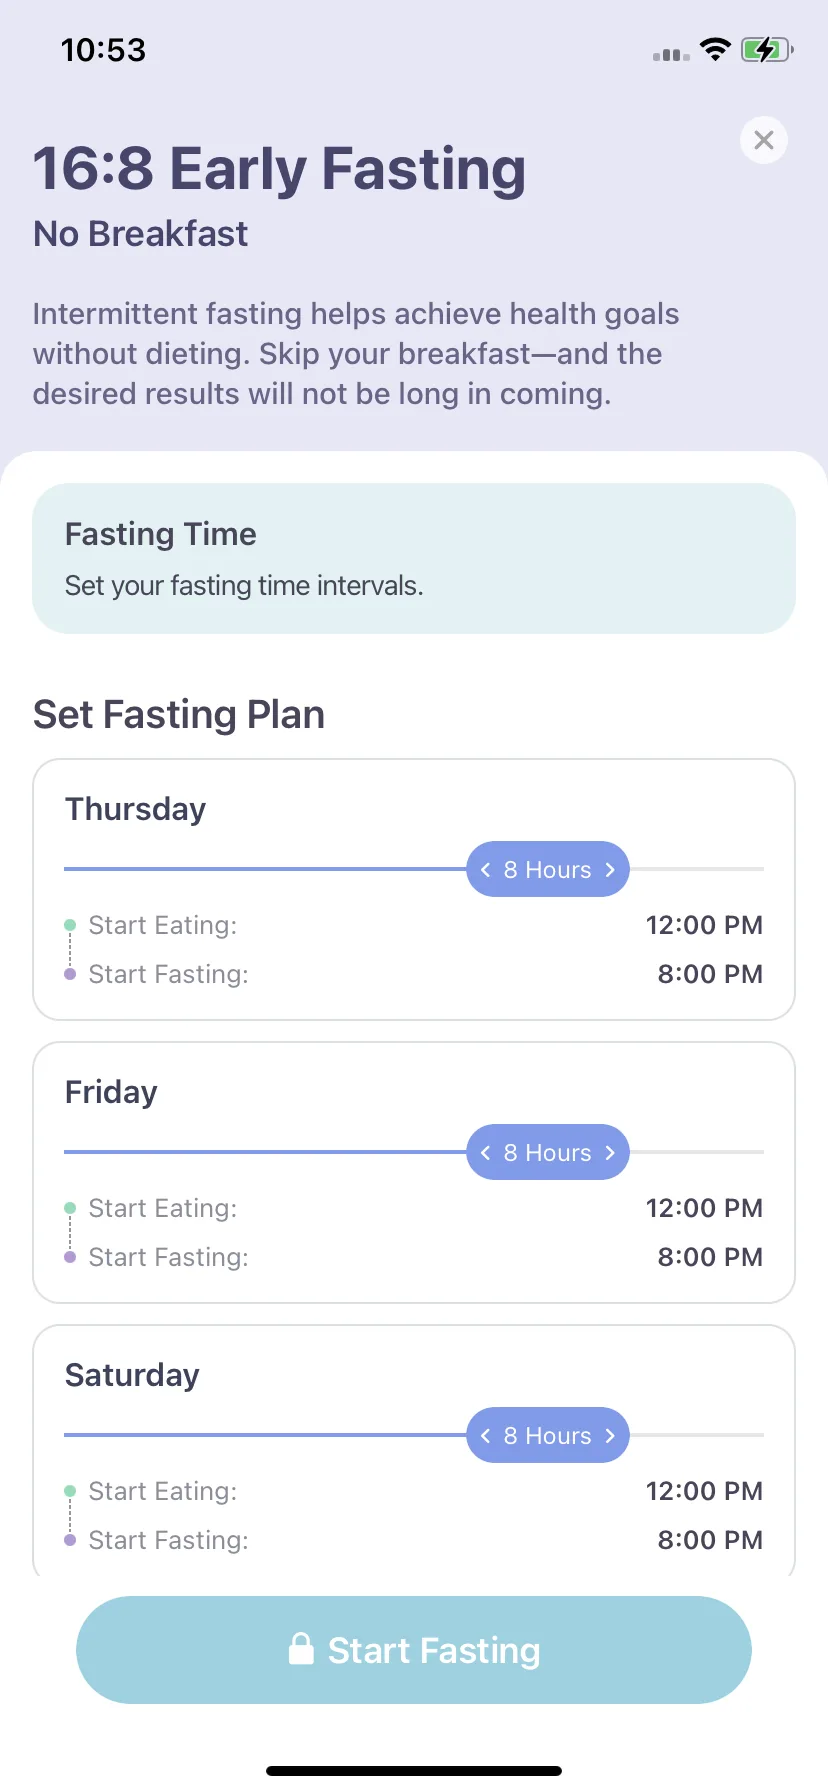Open the Fasting Time info card
The width and height of the screenshot is (828, 1792).
[414, 558]
